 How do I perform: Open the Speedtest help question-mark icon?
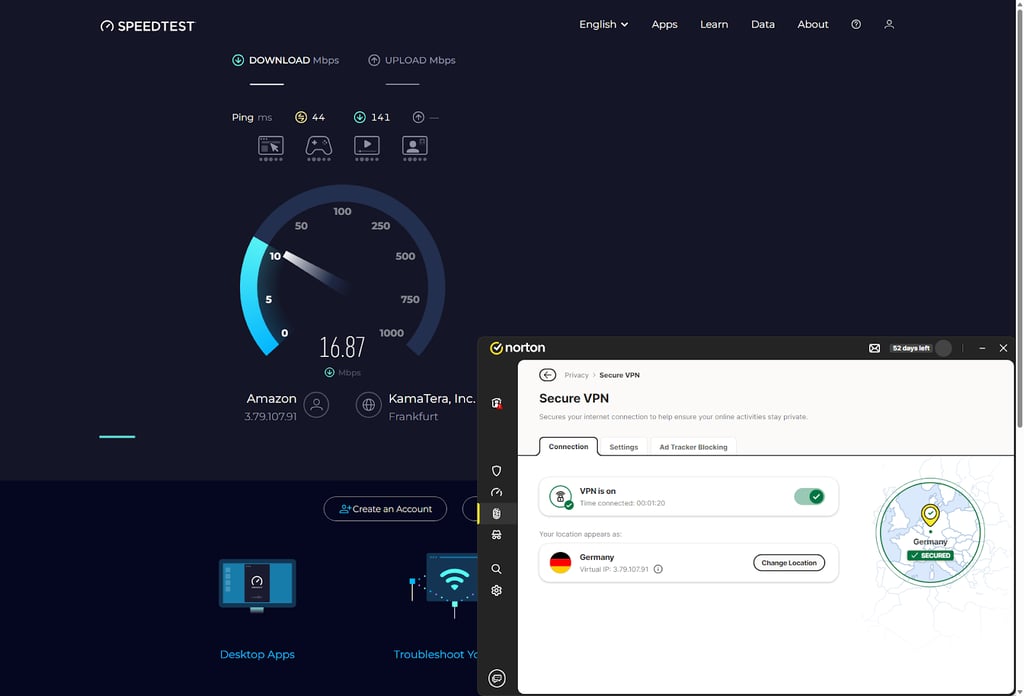tap(856, 24)
